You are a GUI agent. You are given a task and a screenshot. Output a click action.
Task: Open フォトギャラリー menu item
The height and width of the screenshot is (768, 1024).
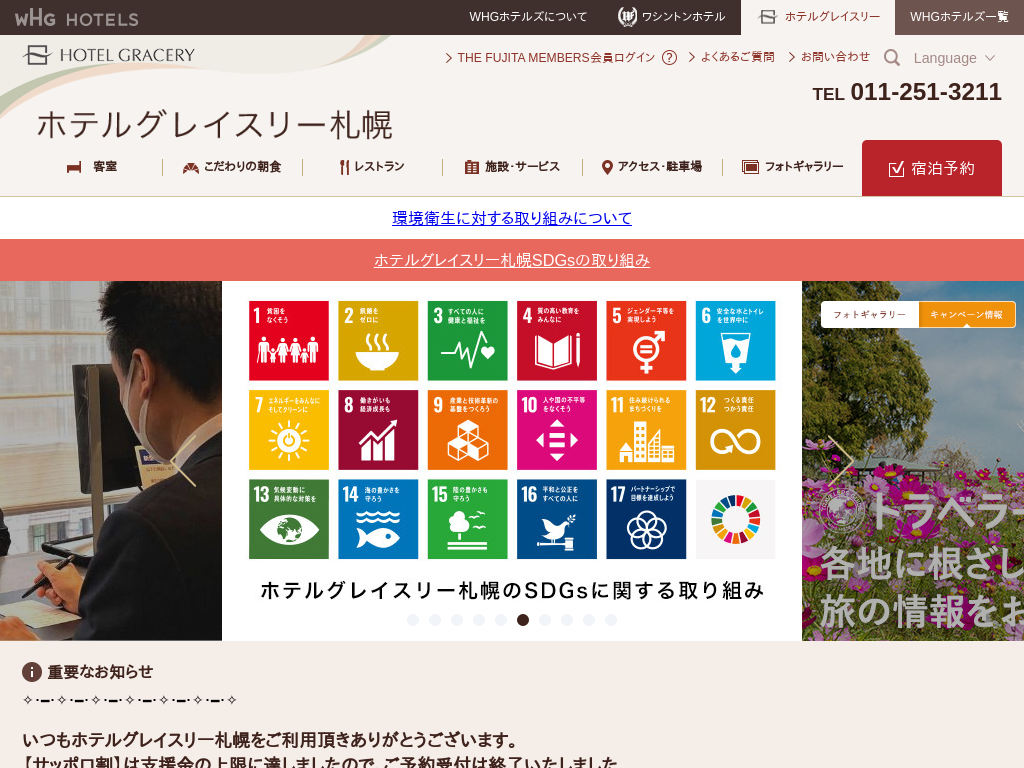792,167
